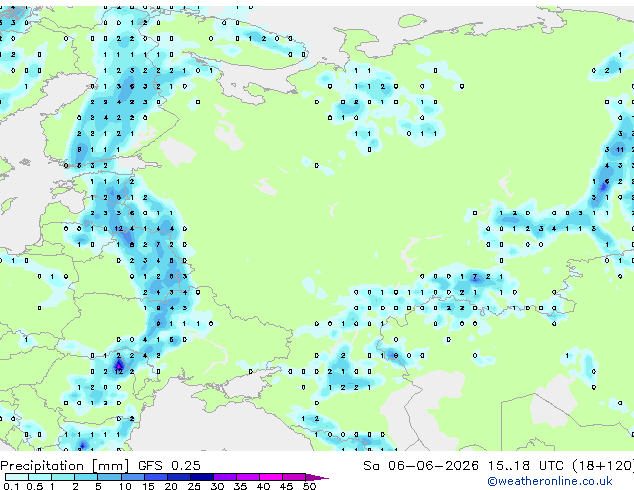Click the legend label '25'
Screen dimensions: 634x490
pos(194,486)
